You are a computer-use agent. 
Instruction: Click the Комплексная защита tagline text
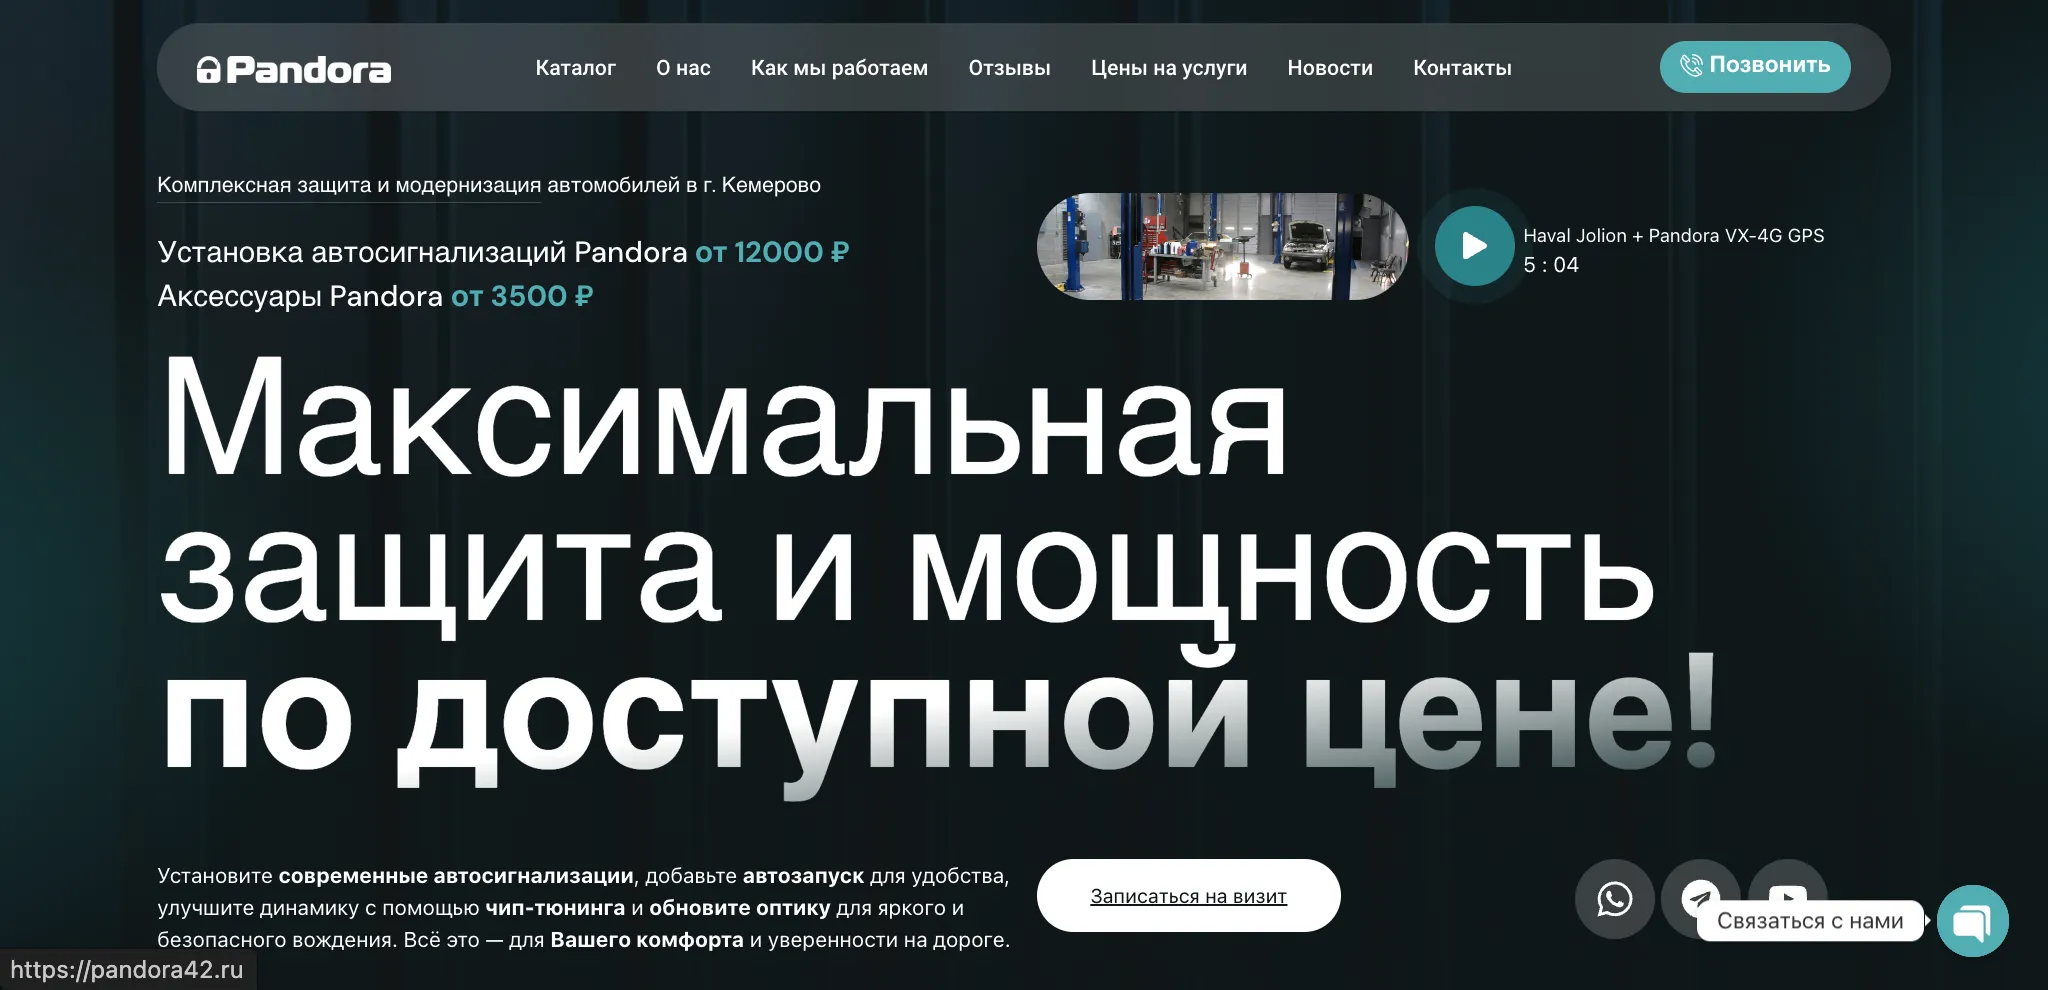488,185
